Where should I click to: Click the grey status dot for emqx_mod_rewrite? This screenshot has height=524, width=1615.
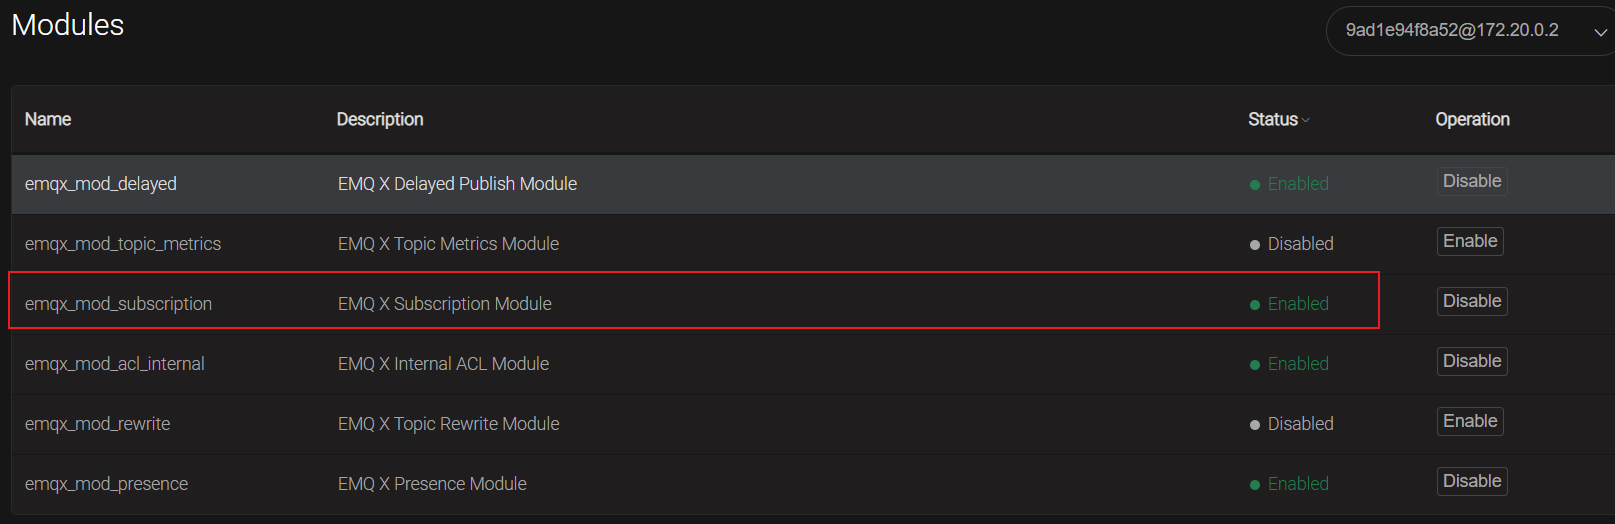tap(1255, 425)
